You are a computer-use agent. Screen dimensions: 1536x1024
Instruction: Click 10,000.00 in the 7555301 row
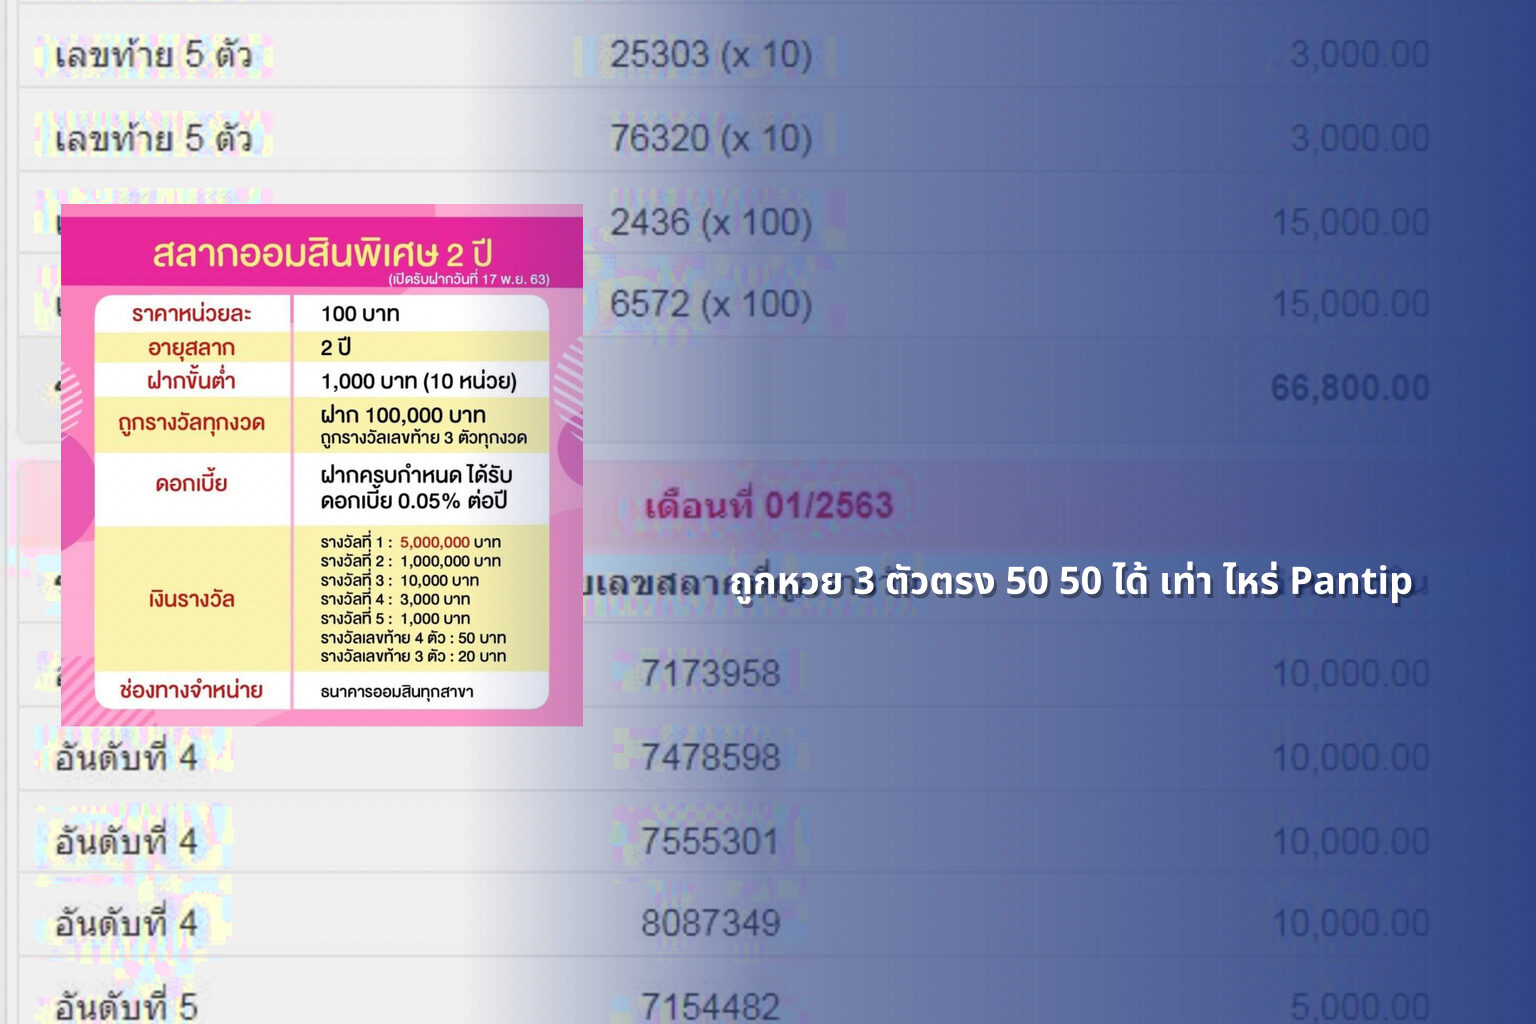[x=1351, y=841]
